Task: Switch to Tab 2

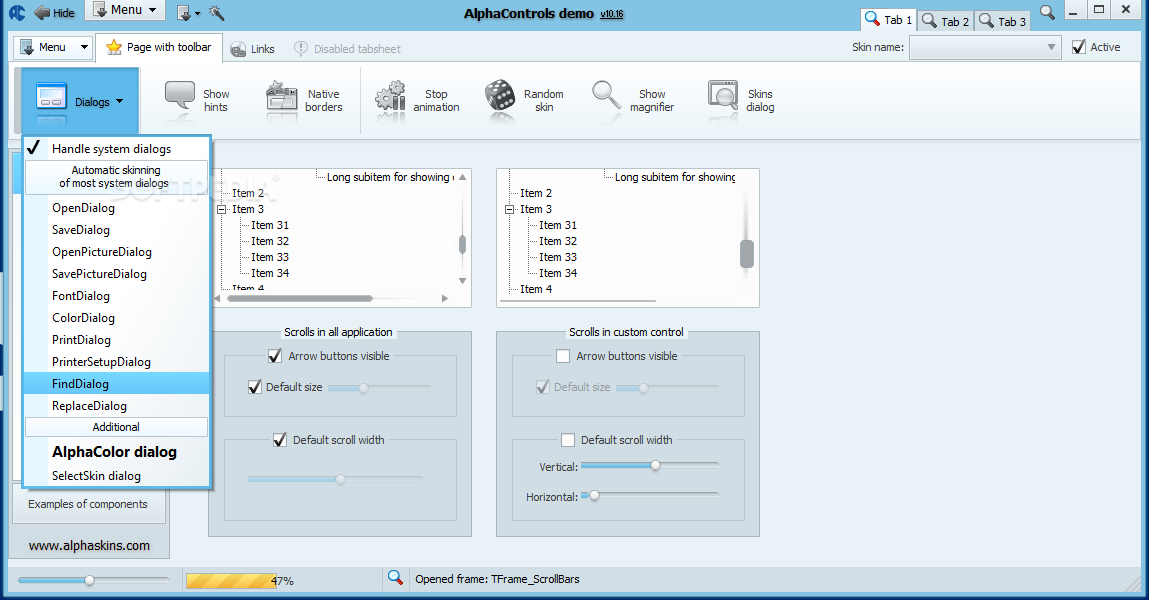Action: point(945,21)
